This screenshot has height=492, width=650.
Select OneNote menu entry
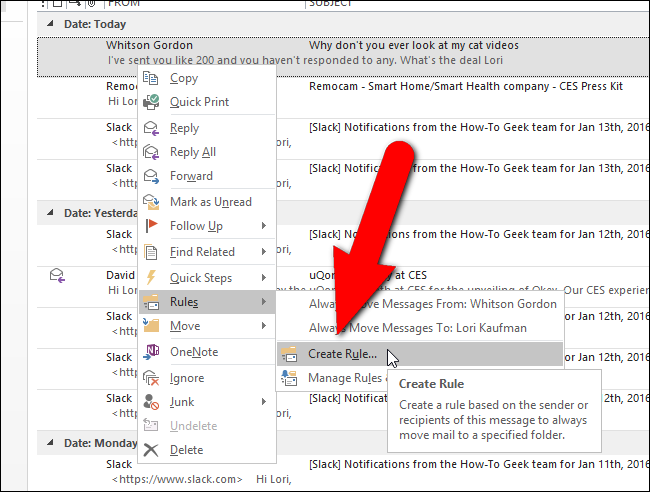point(206,352)
